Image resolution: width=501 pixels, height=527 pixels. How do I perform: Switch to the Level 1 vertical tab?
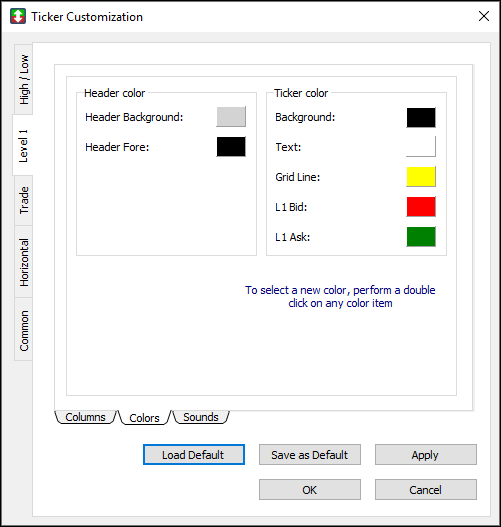click(x=23, y=146)
